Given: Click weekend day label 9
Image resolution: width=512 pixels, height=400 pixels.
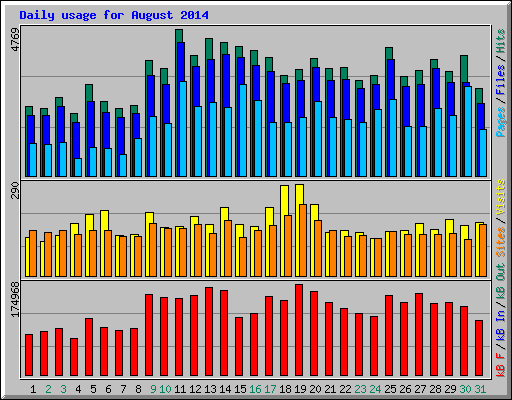Looking at the screenshot, I should [x=153, y=389].
